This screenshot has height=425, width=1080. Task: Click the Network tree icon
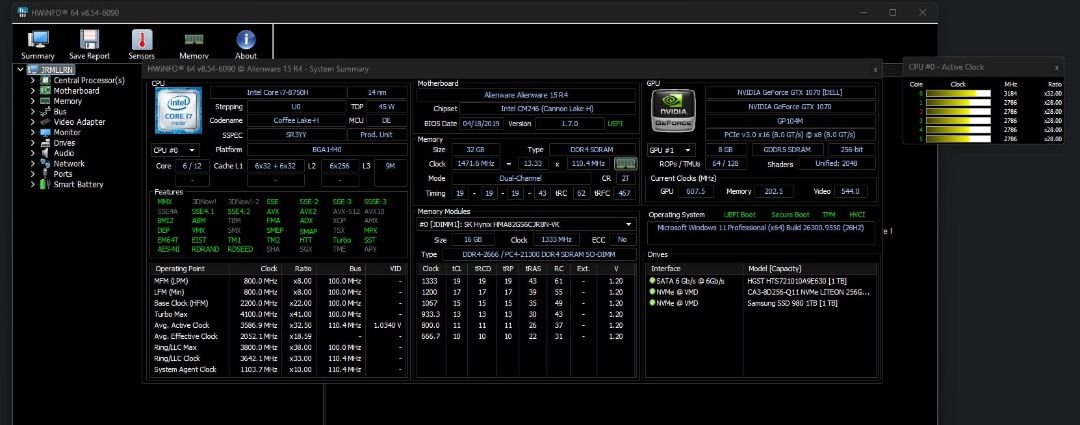[45, 163]
